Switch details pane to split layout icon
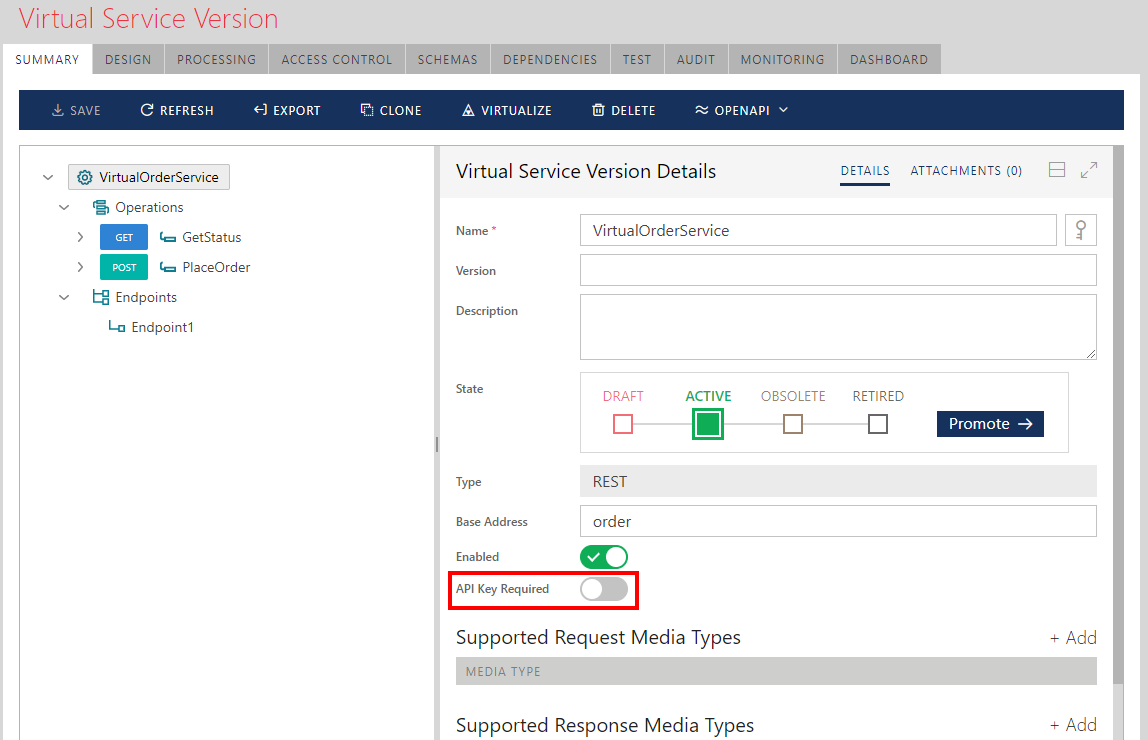This screenshot has height=740, width=1148. click(x=1056, y=171)
